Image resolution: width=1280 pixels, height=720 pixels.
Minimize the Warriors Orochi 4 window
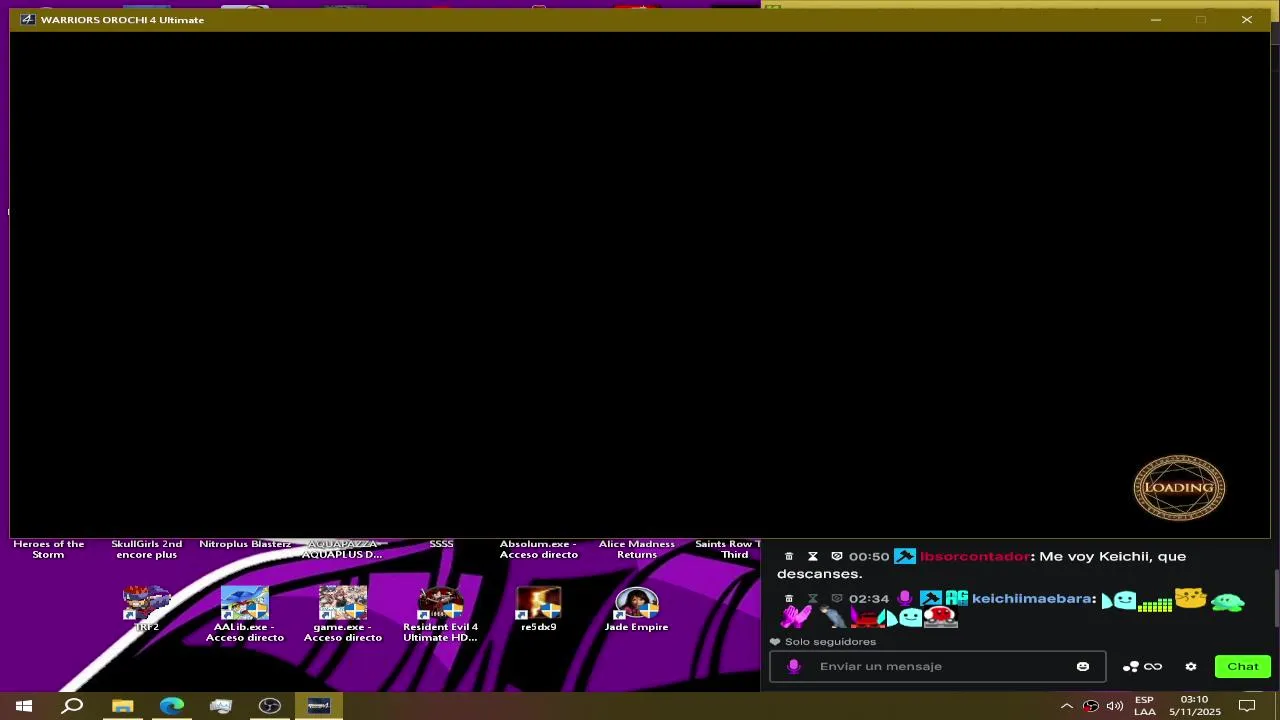(x=1156, y=20)
